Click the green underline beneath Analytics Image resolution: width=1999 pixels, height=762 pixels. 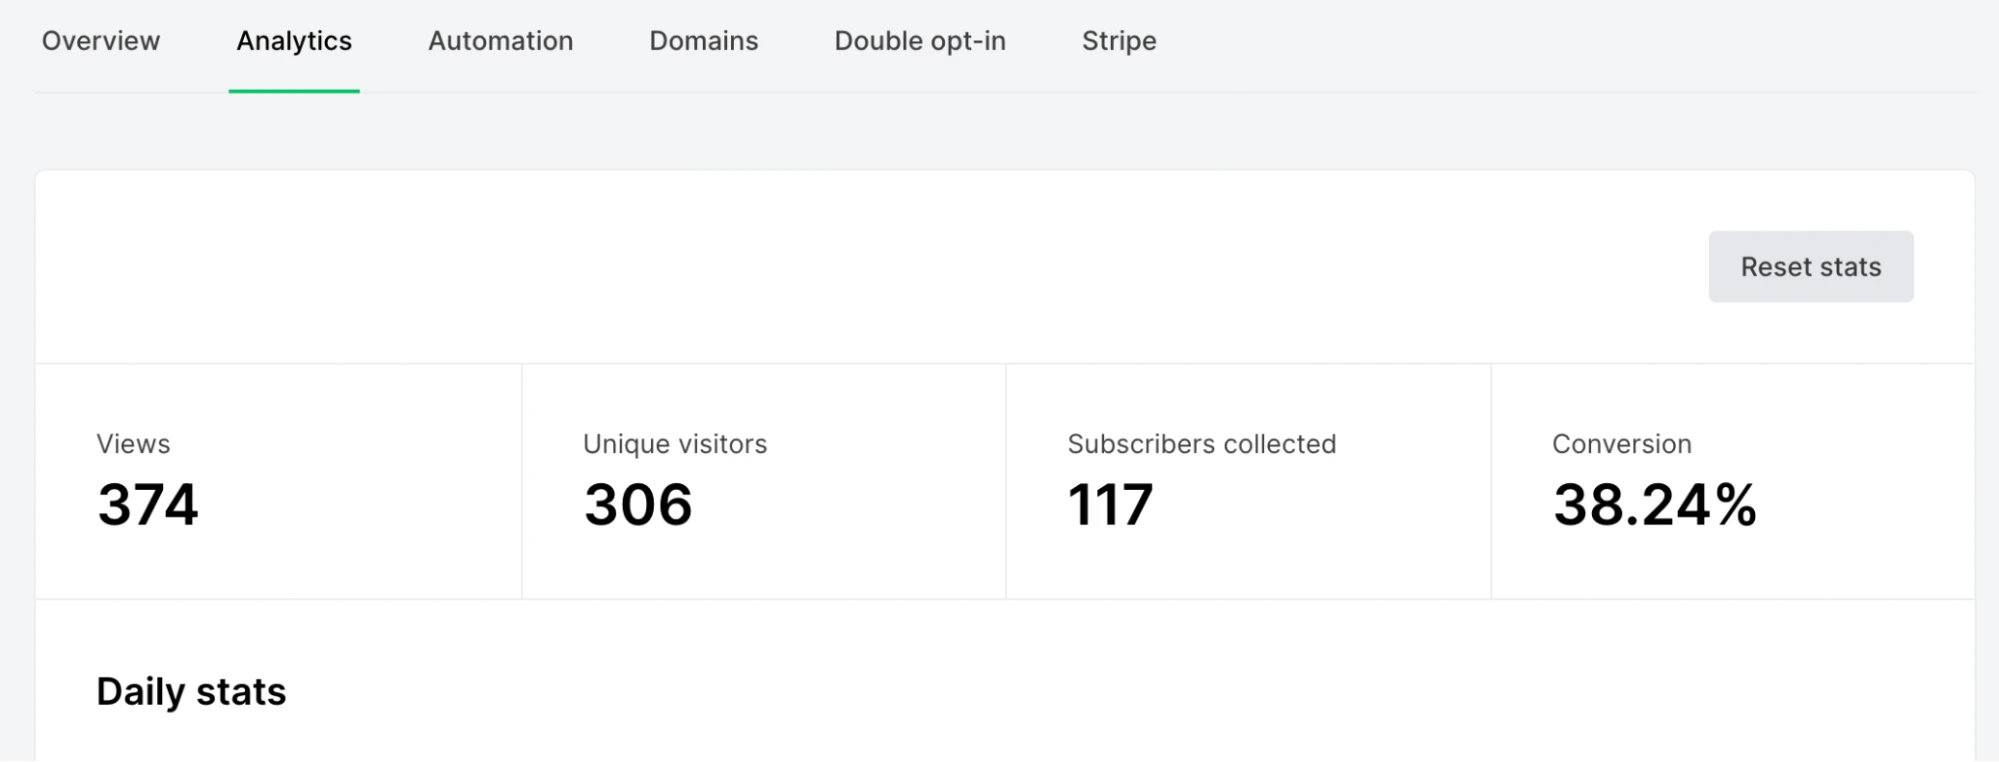point(294,91)
